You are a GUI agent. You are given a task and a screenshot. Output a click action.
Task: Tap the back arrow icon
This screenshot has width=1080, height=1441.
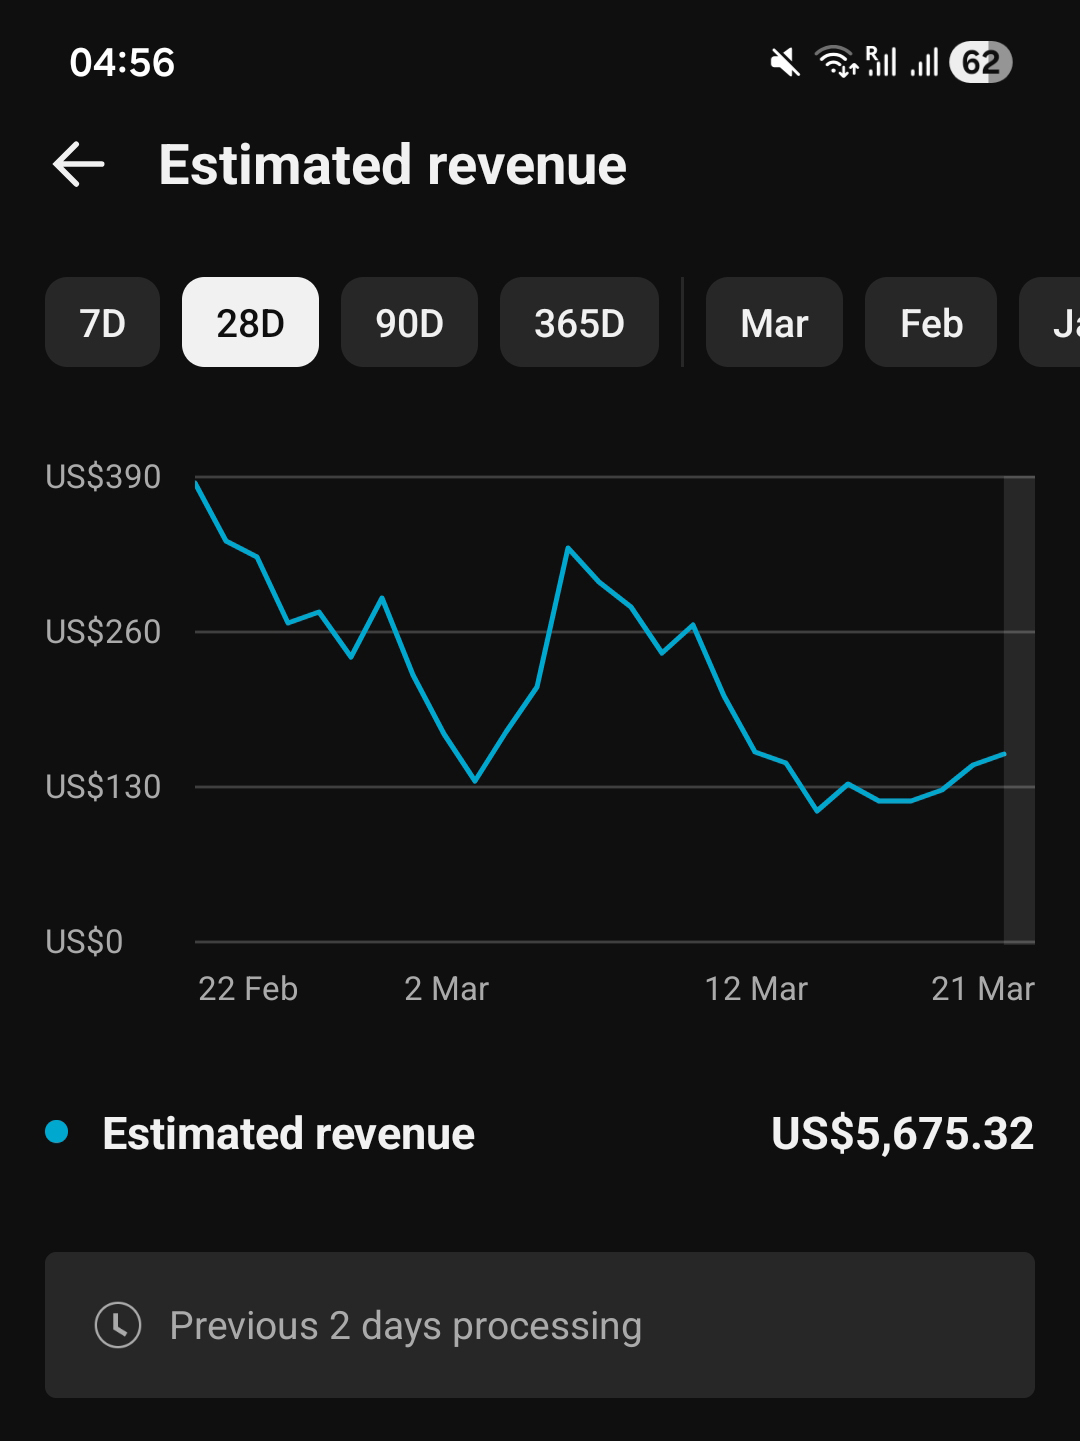[x=79, y=165]
